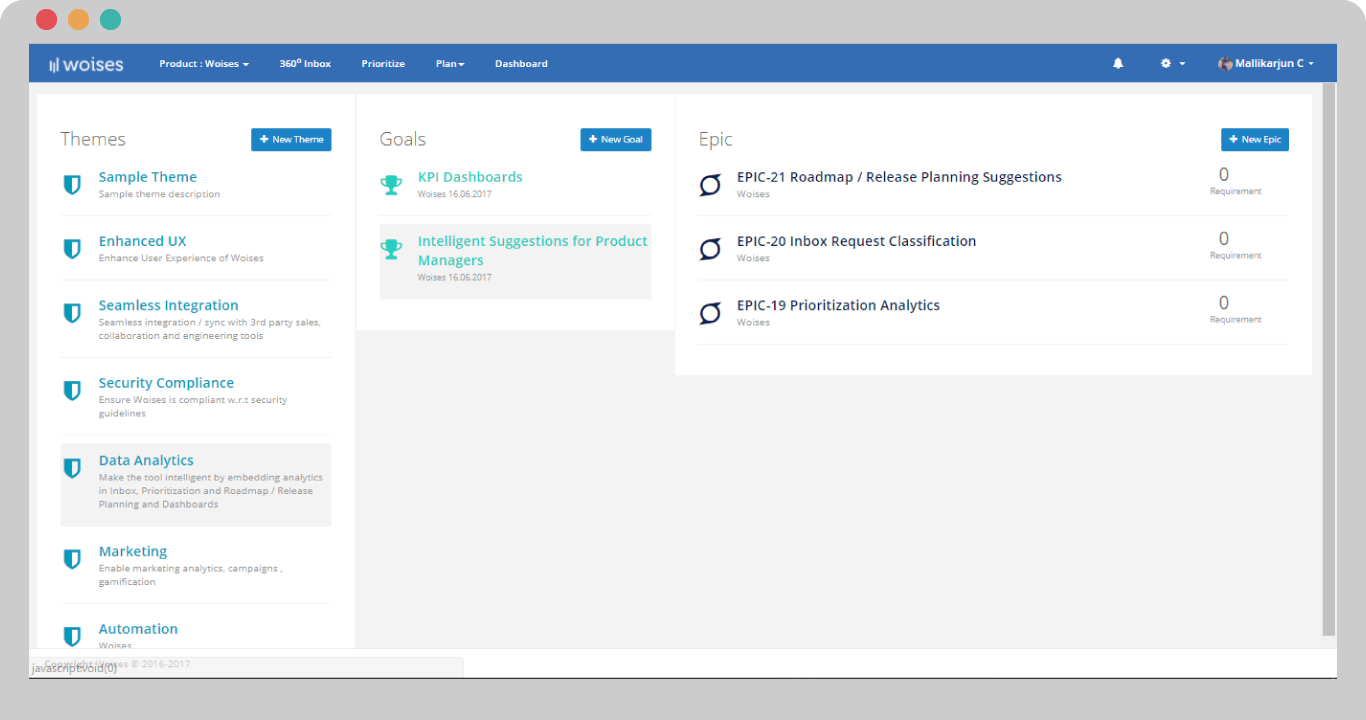Screen dimensions: 1366x720
Task: Click the Mallikarjun C avatar picture
Action: pyautogui.click(x=1225, y=63)
